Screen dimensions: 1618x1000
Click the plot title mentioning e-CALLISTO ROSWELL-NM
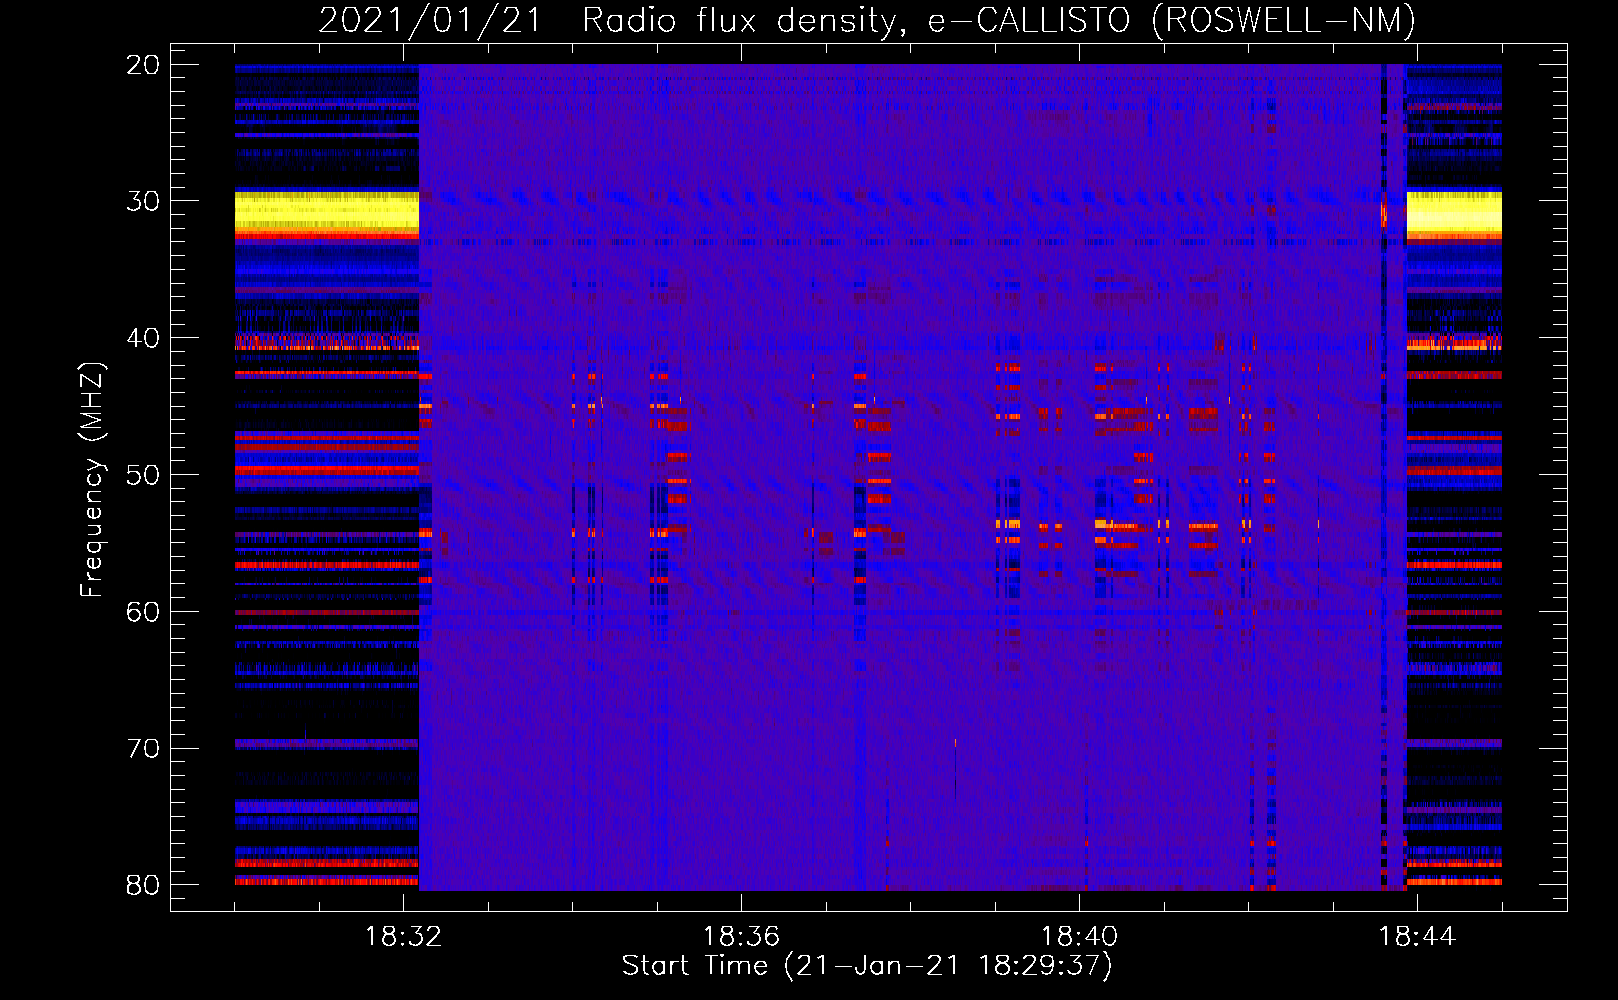(867, 20)
